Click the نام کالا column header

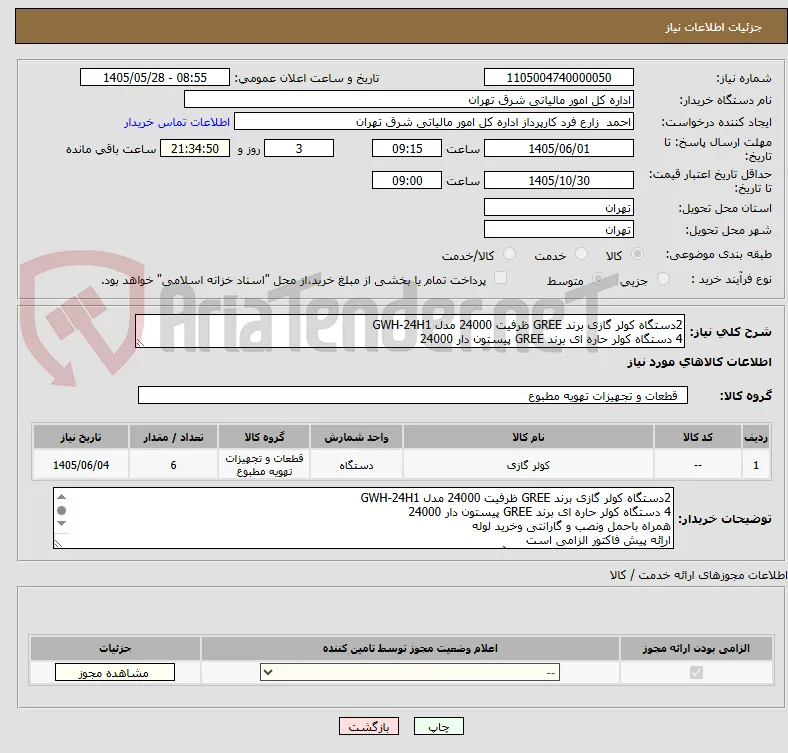(528, 437)
